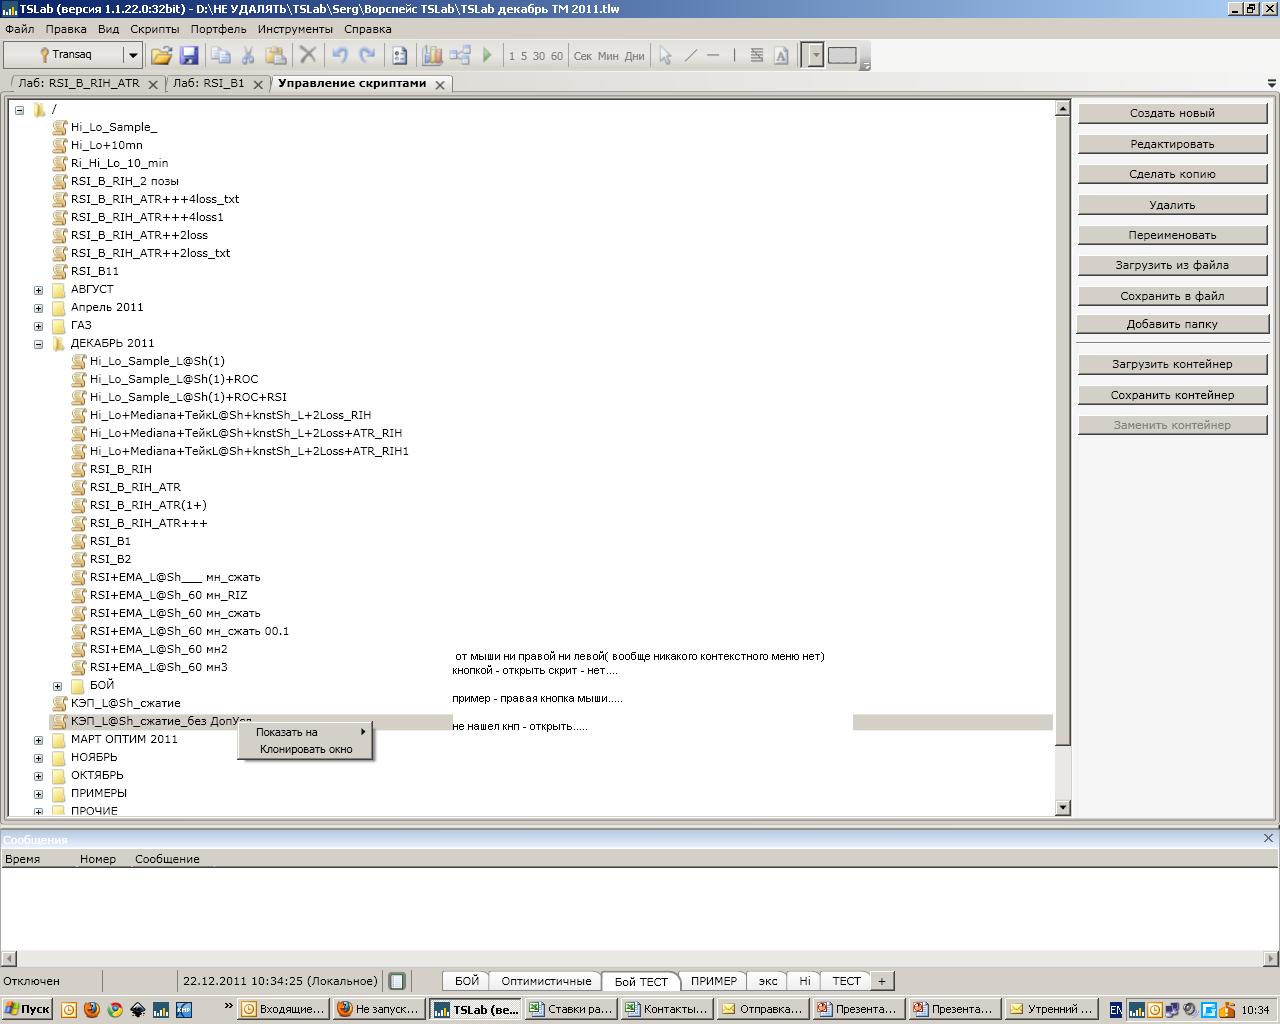Screen dimensions: 1280x1024
Task: Click the clipboard icon in status bar
Action: pyautogui.click(x=397, y=981)
